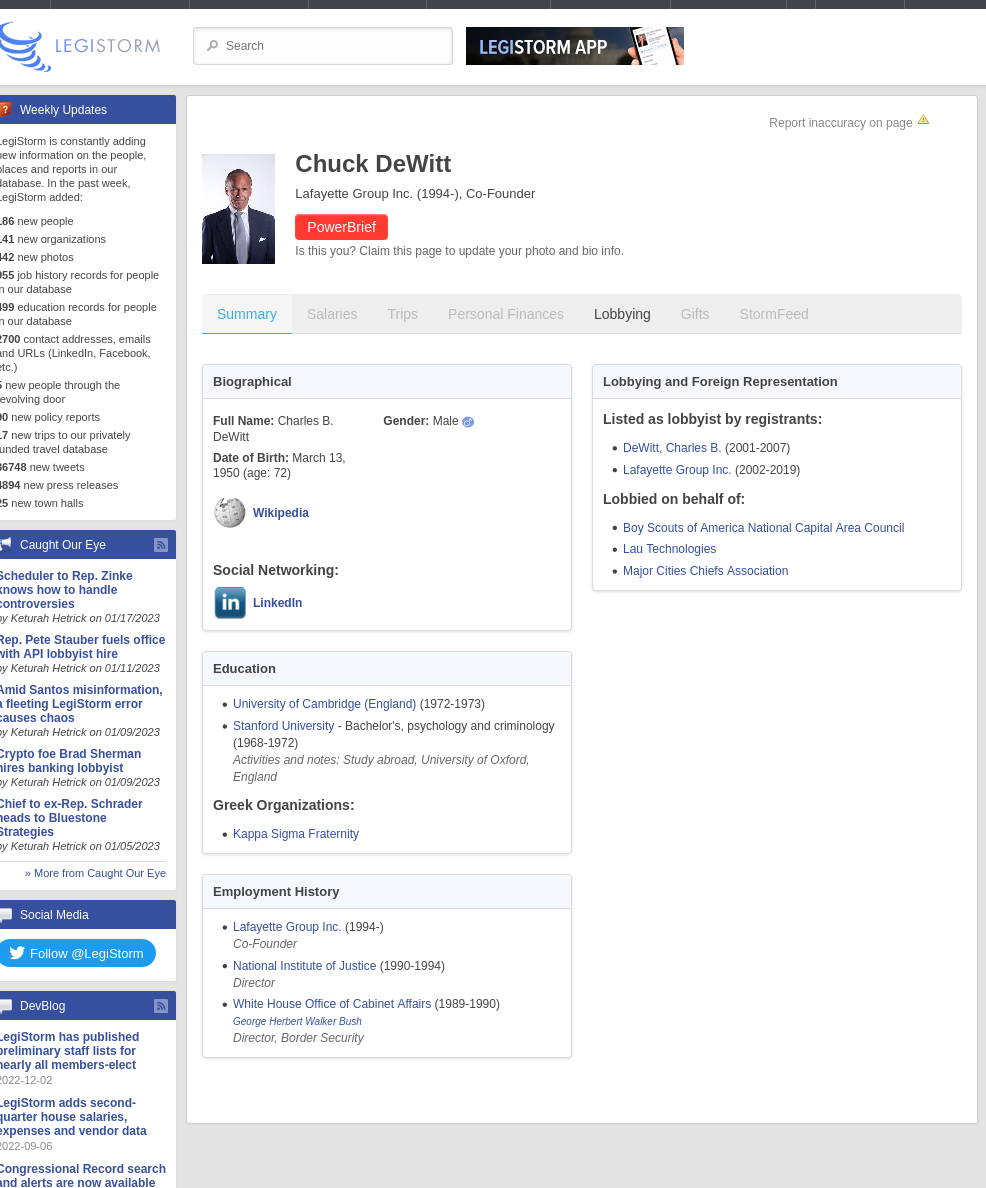
Task: Click the LegiStorm App banner
Action: (x=574, y=46)
